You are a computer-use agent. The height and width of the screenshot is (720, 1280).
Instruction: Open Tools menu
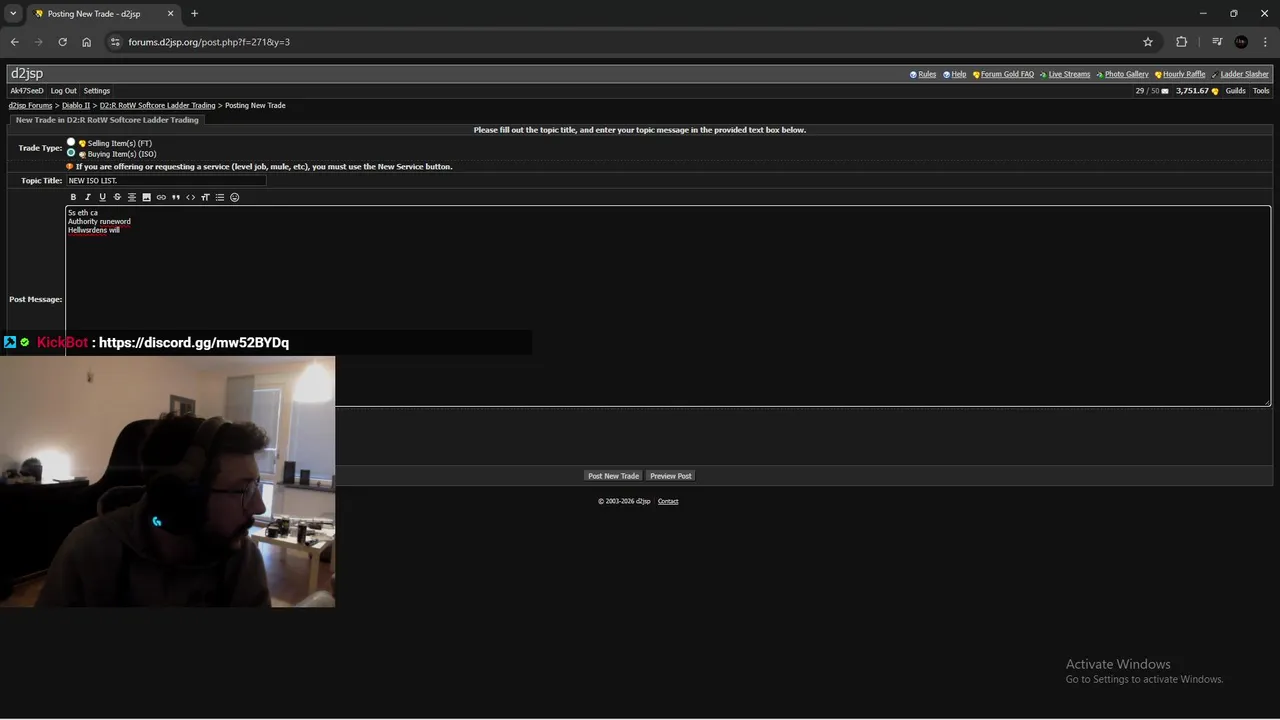click(x=1261, y=91)
